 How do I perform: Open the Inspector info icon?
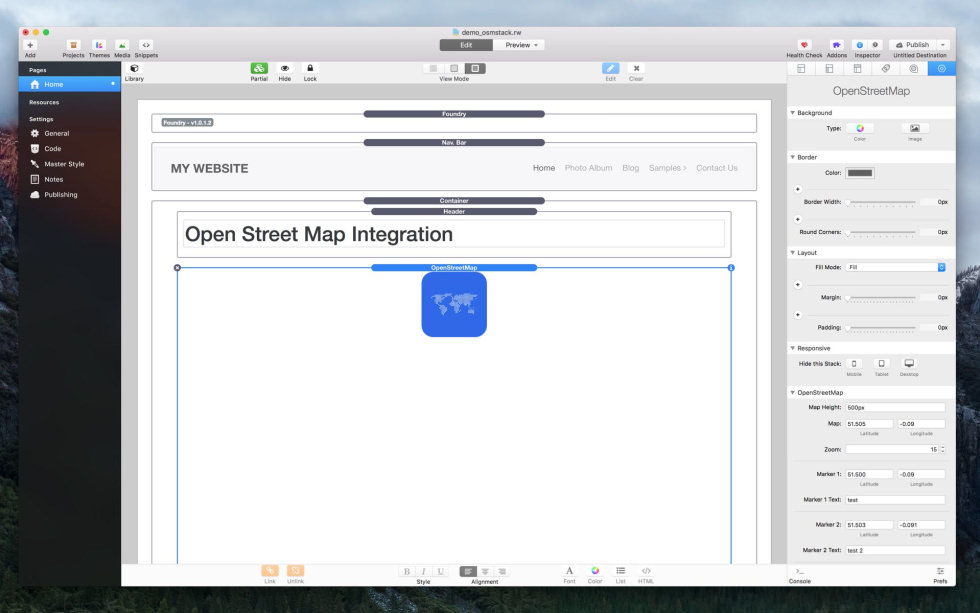point(859,45)
